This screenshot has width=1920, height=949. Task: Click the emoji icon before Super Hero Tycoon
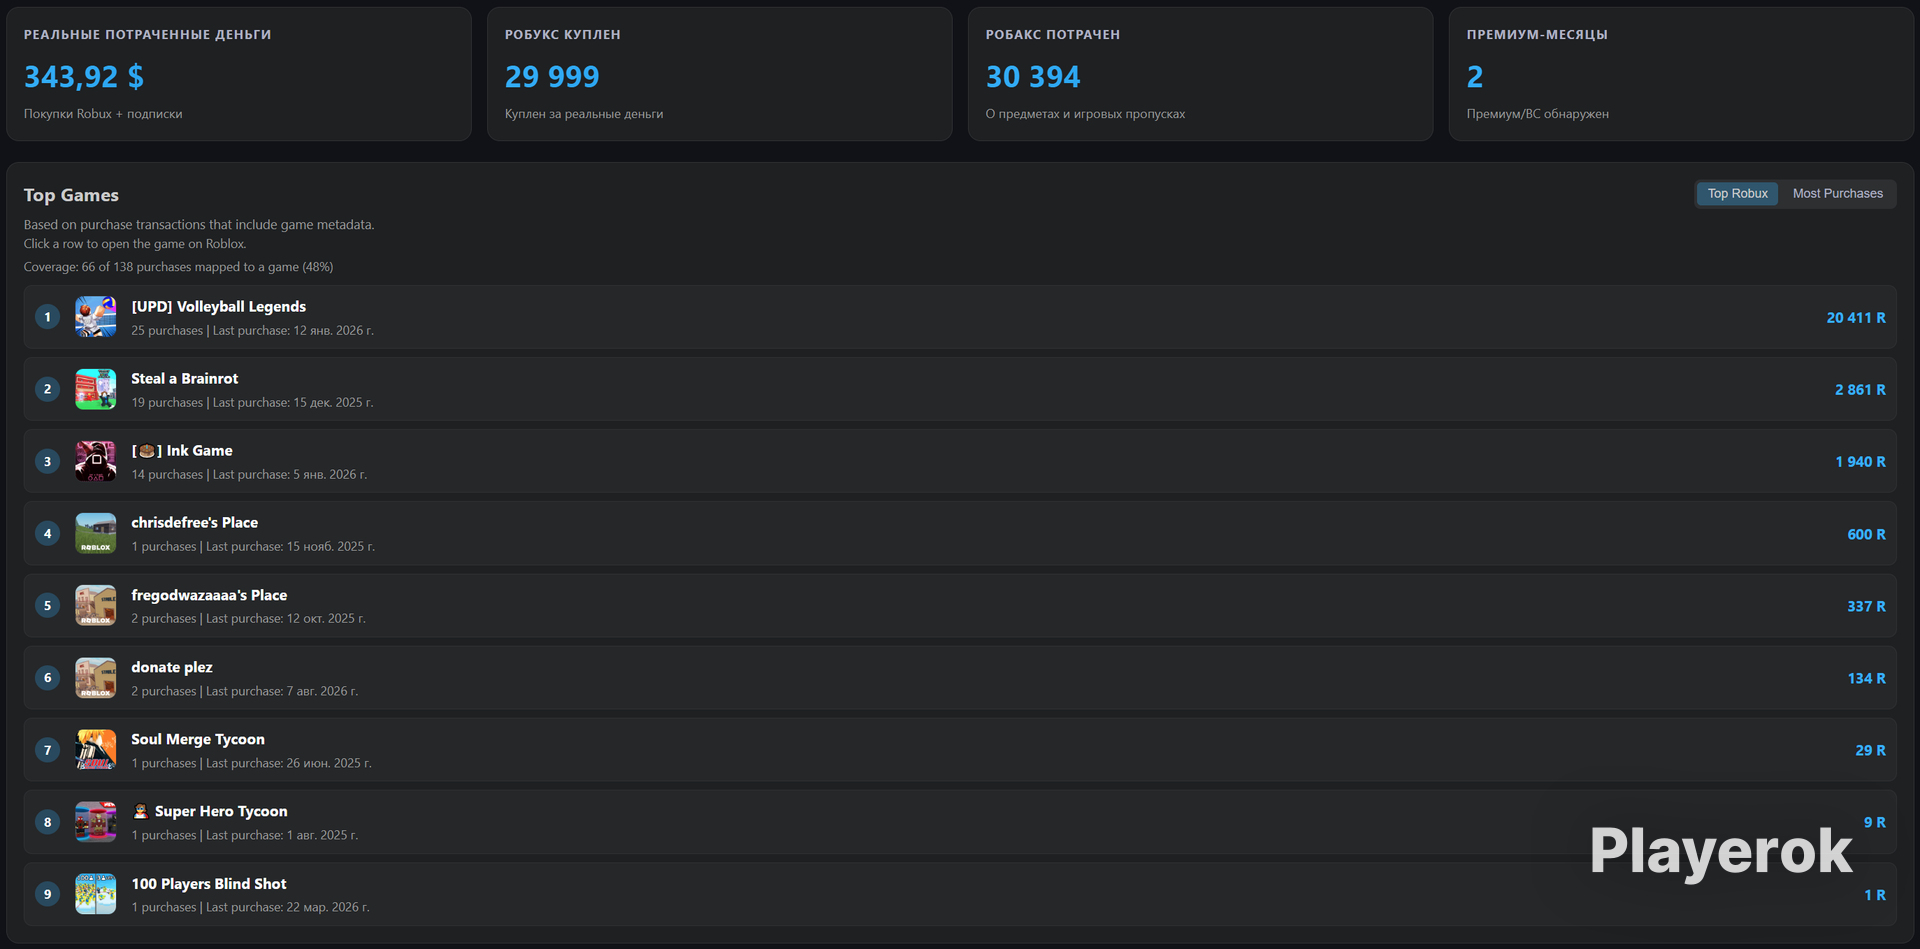pos(141,811)
